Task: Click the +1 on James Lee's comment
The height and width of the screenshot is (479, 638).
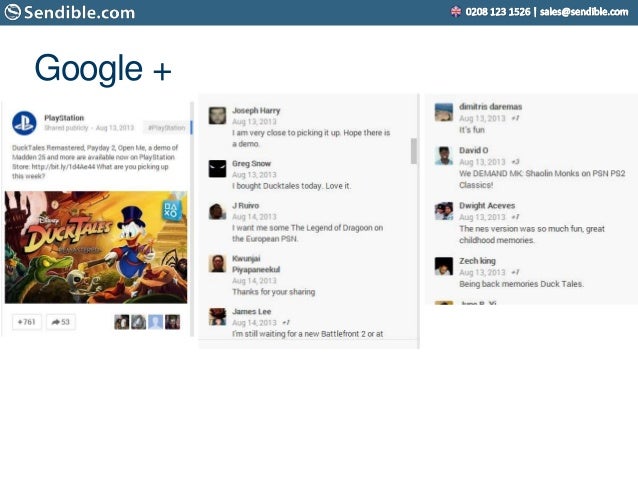Action: [286, 322]
